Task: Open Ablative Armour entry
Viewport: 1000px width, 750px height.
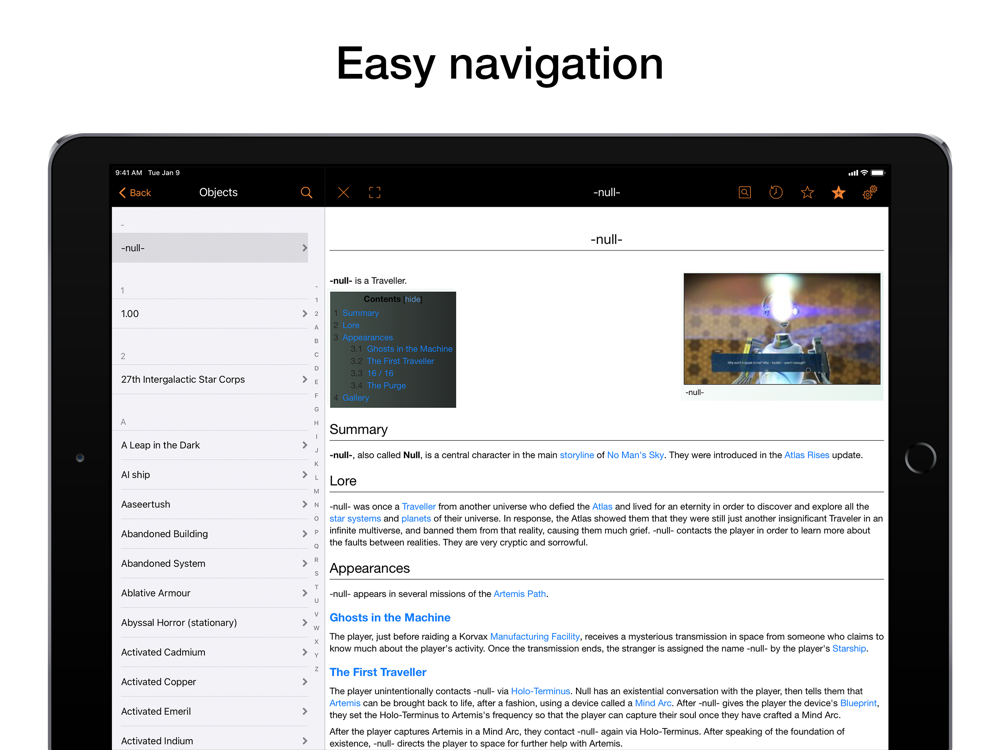Action: (x=210, y=593)
